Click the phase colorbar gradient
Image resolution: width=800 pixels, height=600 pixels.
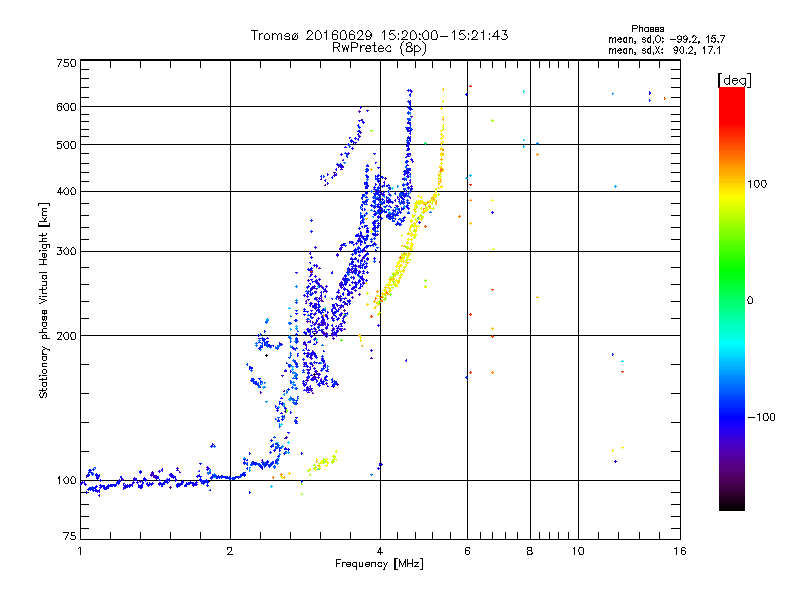point(732,298)
